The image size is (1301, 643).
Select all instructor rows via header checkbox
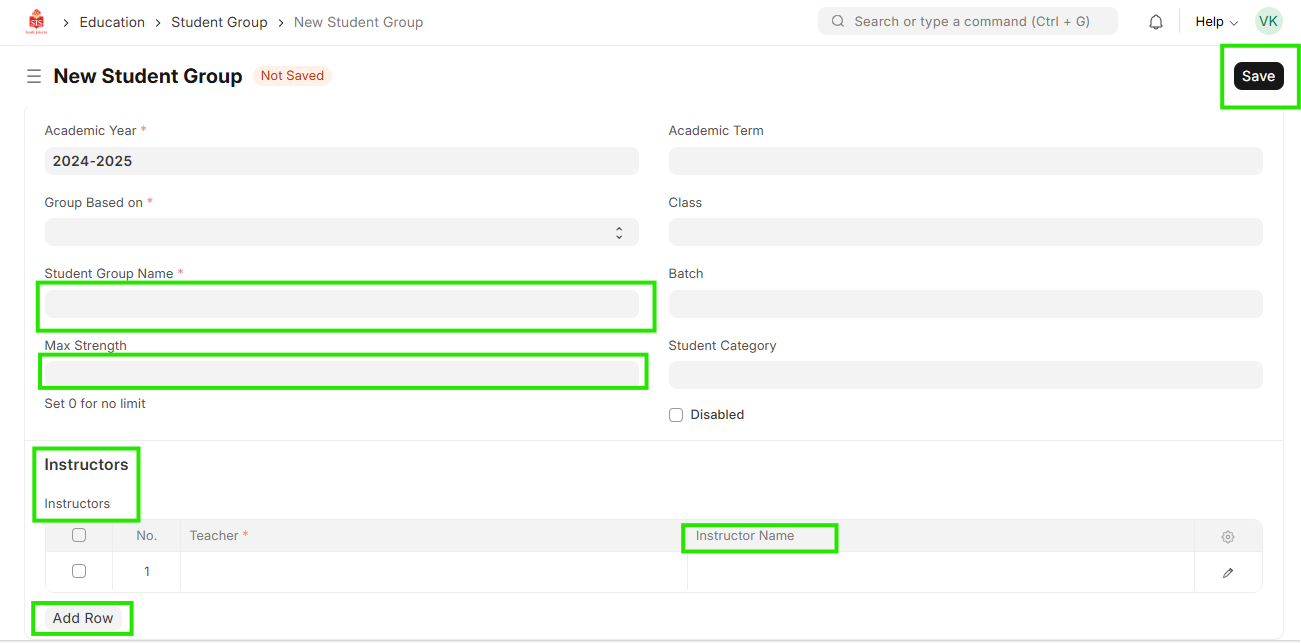(x=79, y=536)
